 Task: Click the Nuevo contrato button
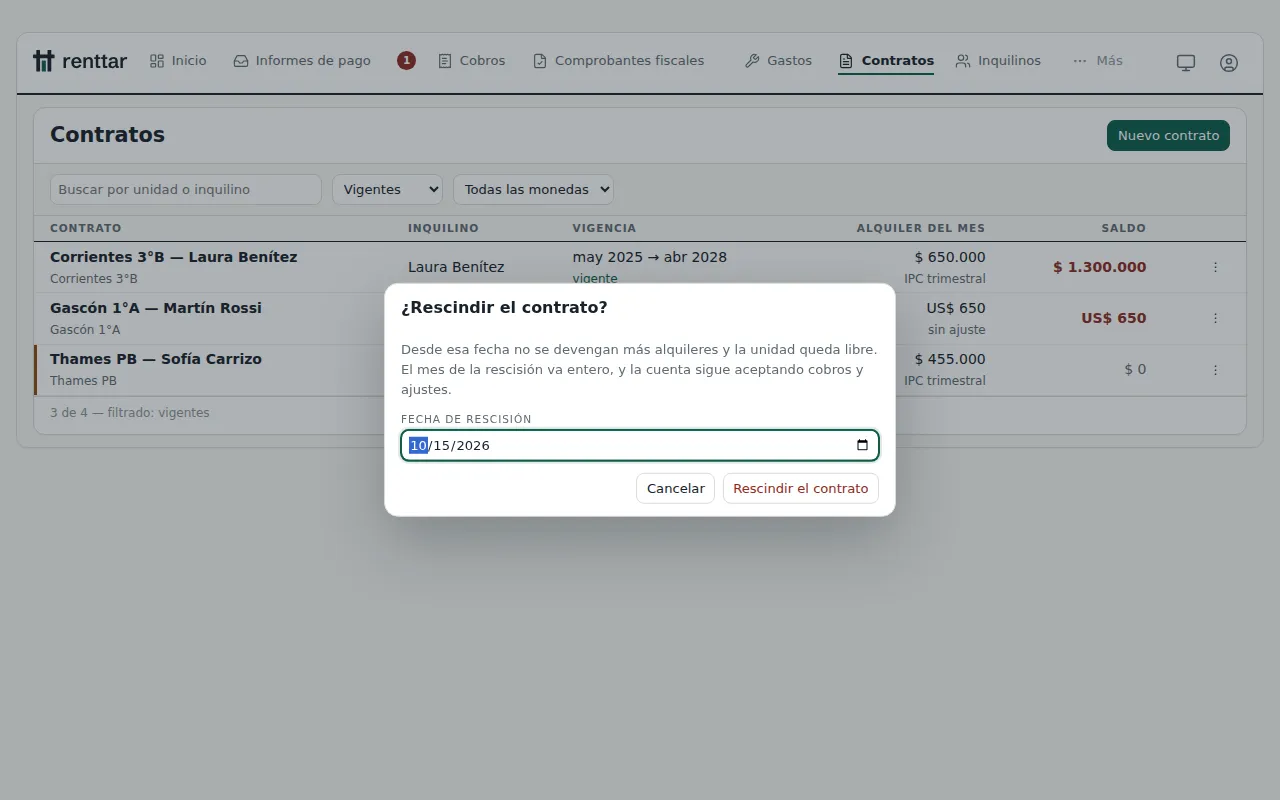[x=1168, y=136]
